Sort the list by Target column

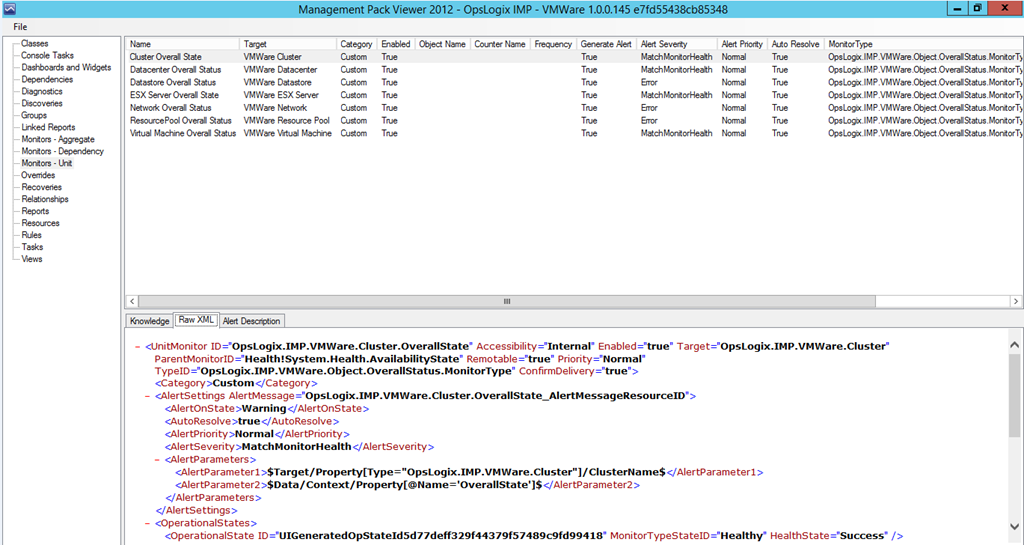[x=258, y=44]
